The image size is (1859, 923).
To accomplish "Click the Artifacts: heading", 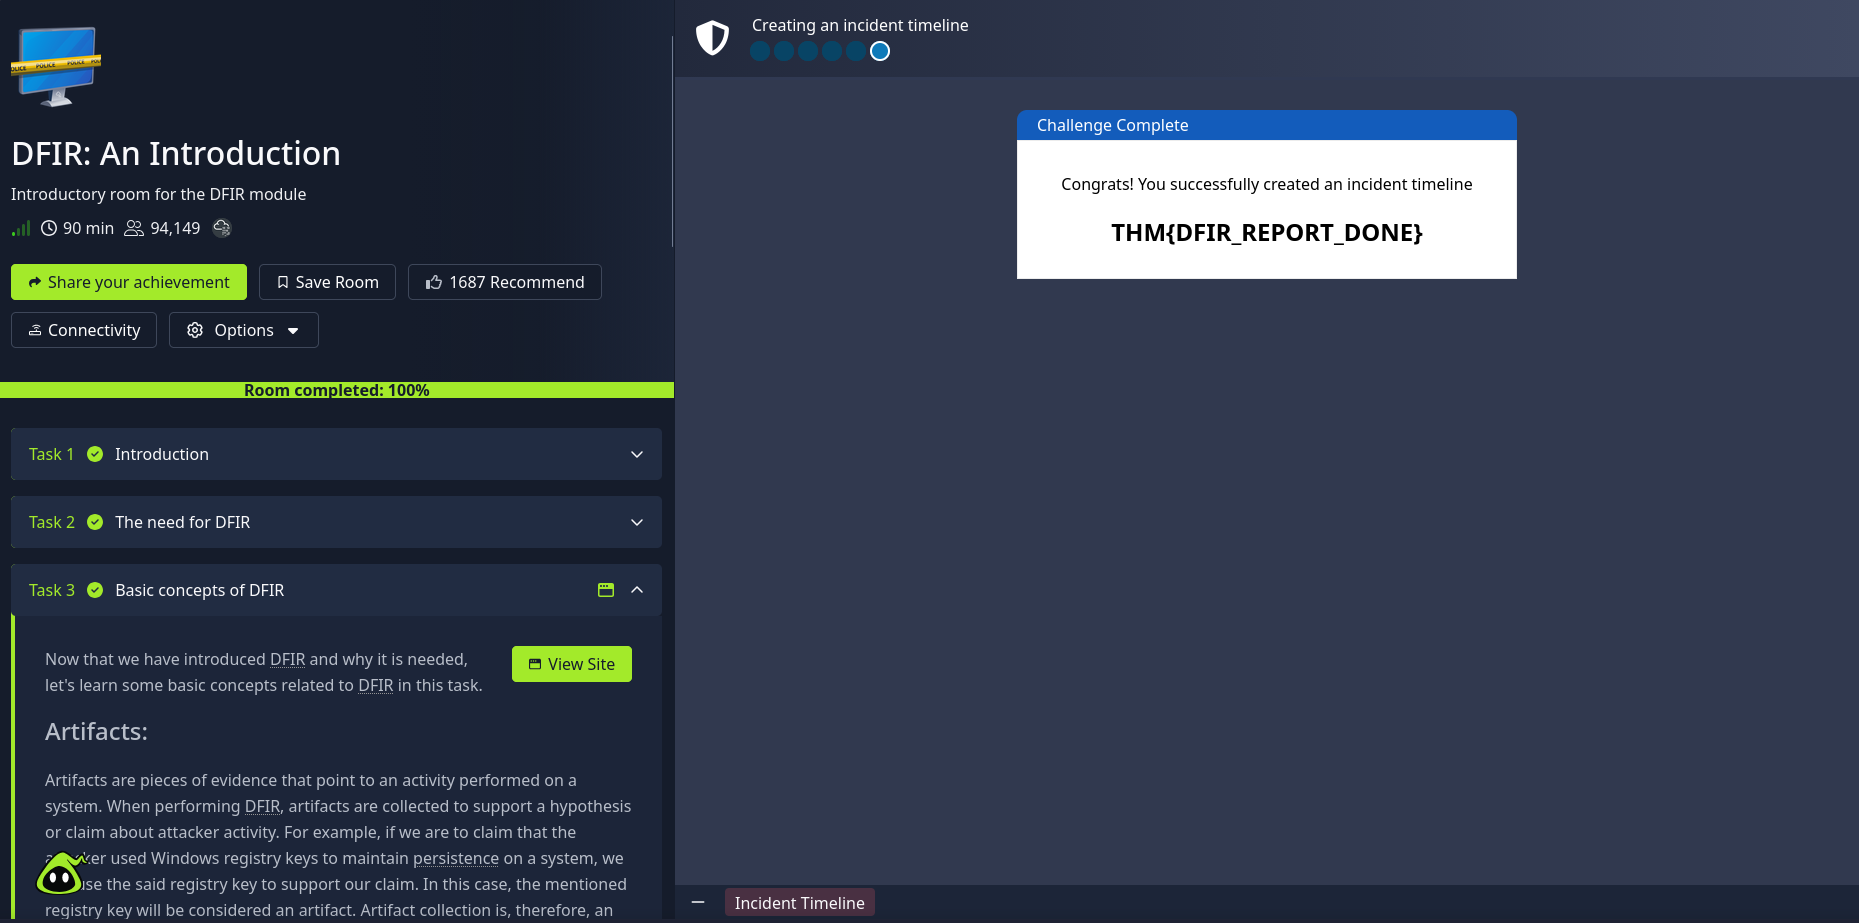I will click(x=96, y=732).
